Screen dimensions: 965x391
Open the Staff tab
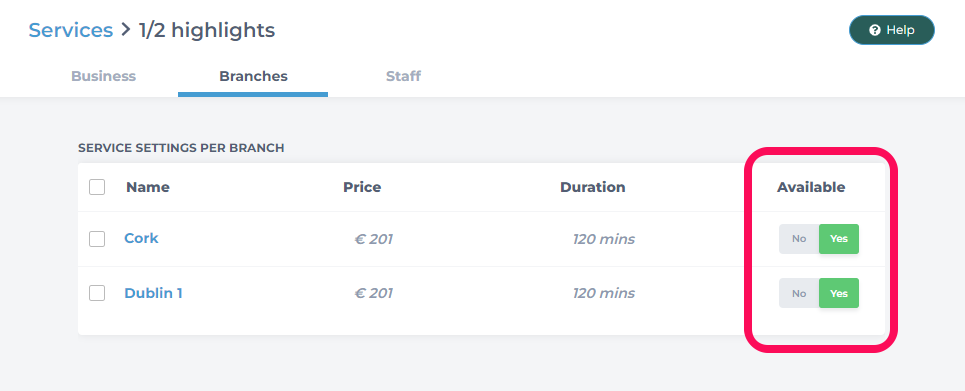(x=403, y=76)
